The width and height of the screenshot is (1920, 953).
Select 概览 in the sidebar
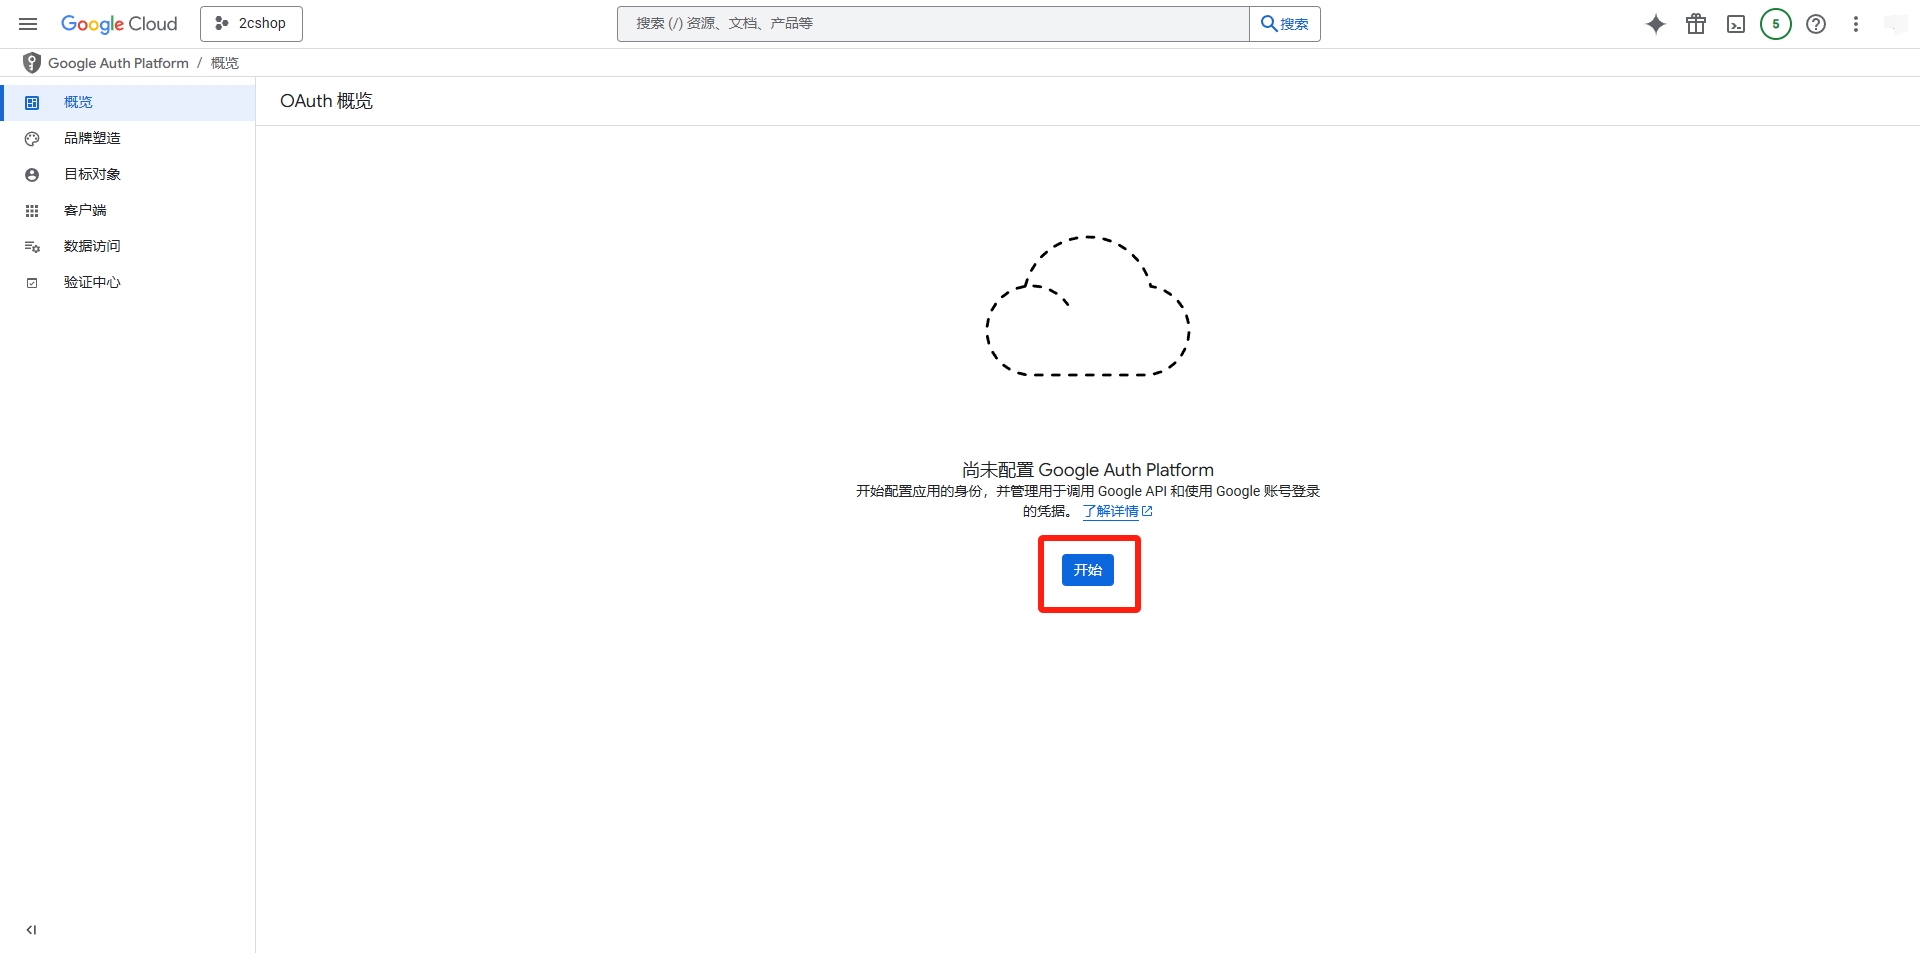(x=128, y=102)
